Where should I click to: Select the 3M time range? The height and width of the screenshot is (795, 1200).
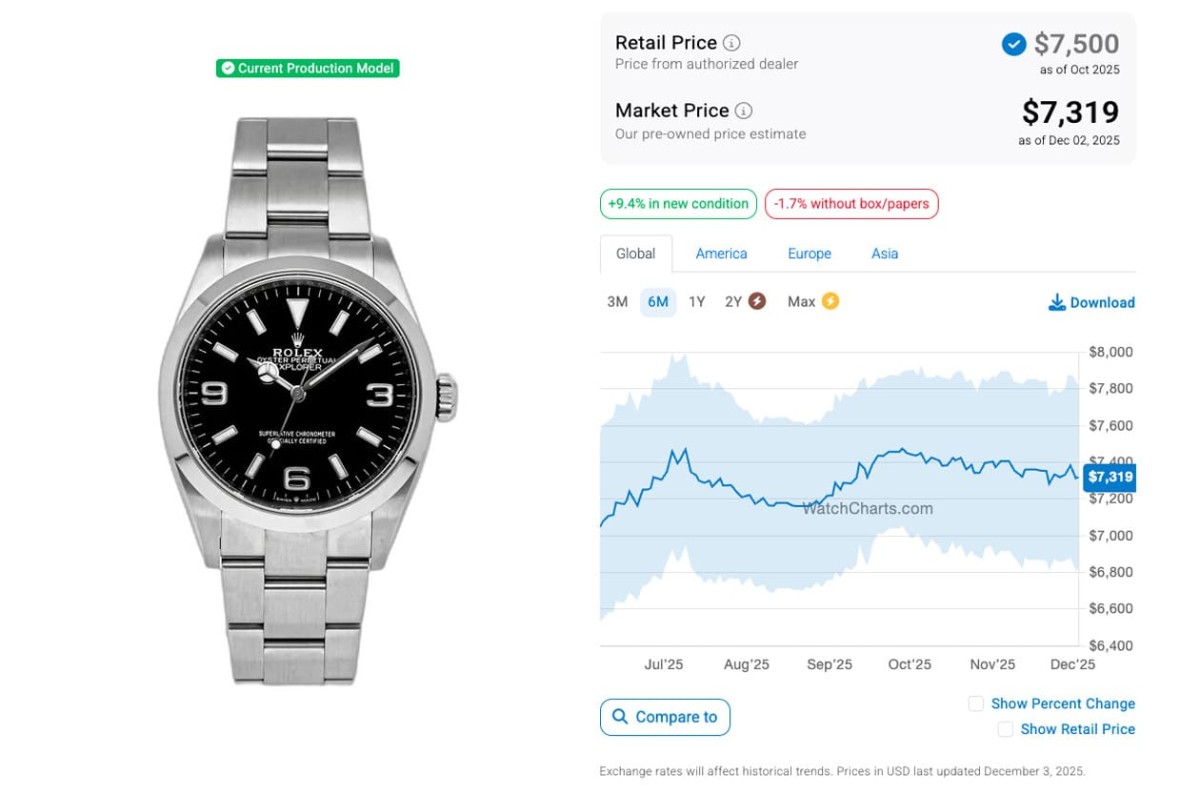click(617, 302)
